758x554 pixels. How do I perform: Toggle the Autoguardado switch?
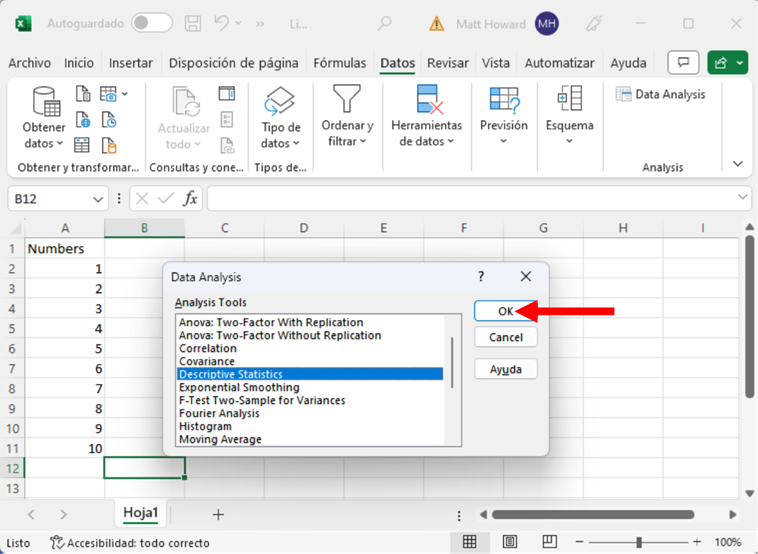click(x=151, y=23)
